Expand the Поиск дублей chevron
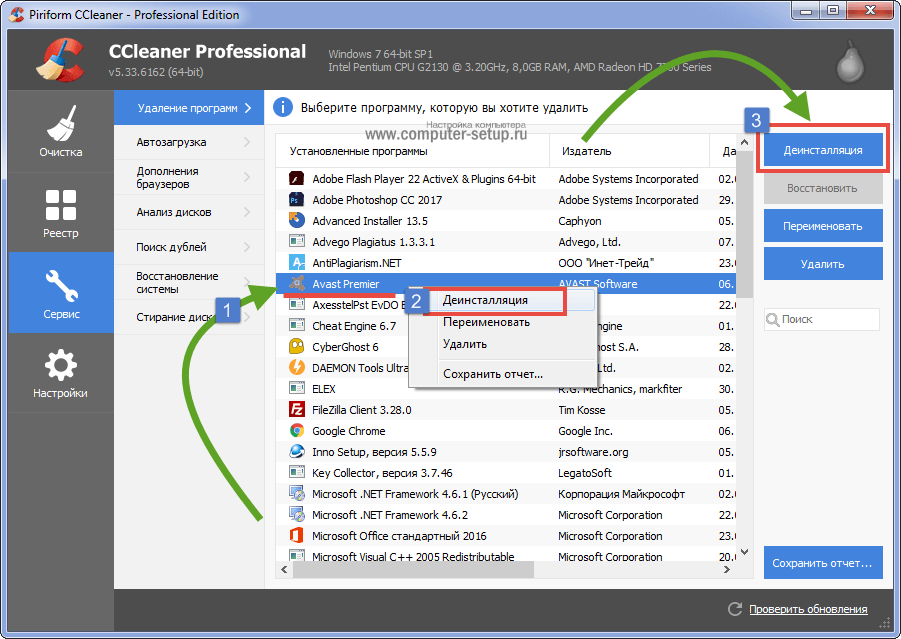Screen dimensions: 901x639 tap(247, 247)
